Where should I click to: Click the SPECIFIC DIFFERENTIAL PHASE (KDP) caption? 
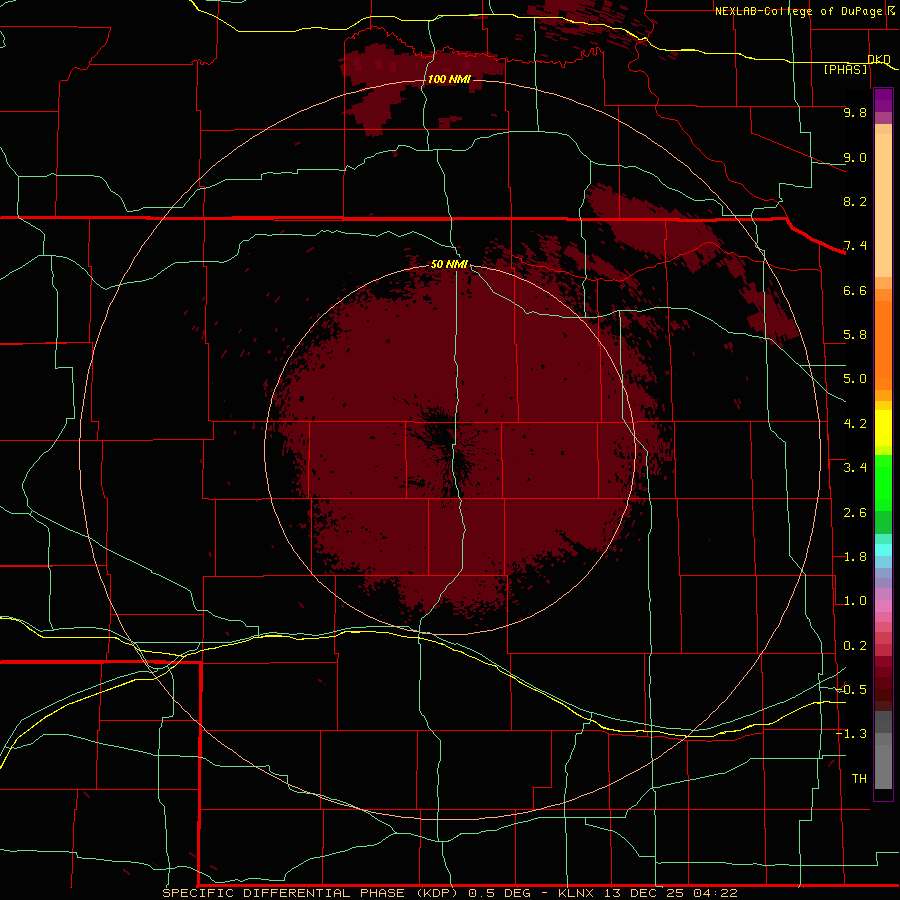tap(310, 893)
